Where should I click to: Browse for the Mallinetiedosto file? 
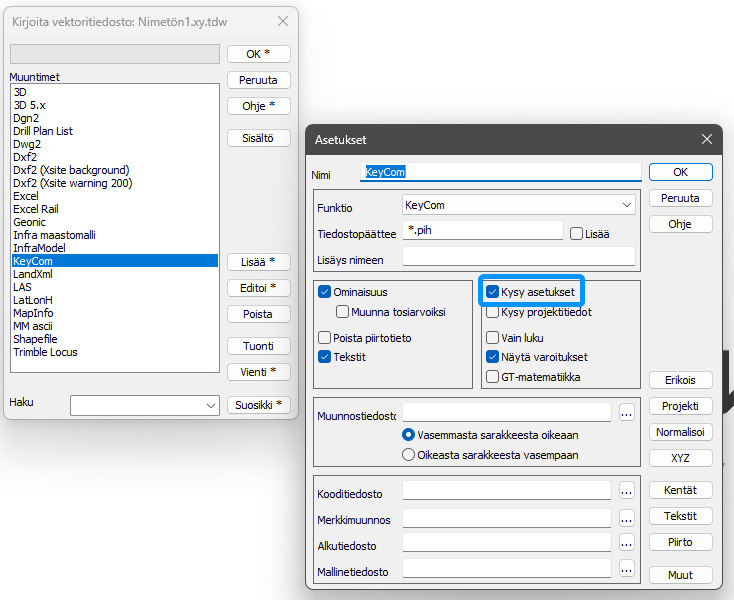pyautogui.click(x=627, y=569)
